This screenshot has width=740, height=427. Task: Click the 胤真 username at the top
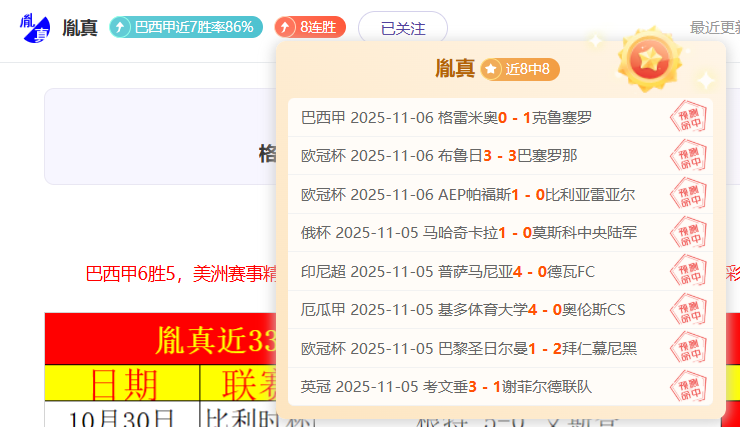click(79, 28)
